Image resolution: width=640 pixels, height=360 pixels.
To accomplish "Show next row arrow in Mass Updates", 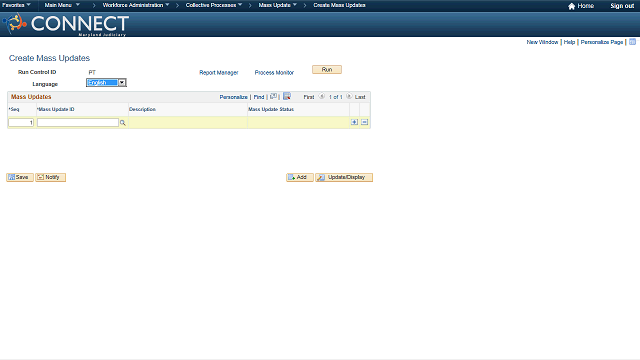I will tap(349, 96).
